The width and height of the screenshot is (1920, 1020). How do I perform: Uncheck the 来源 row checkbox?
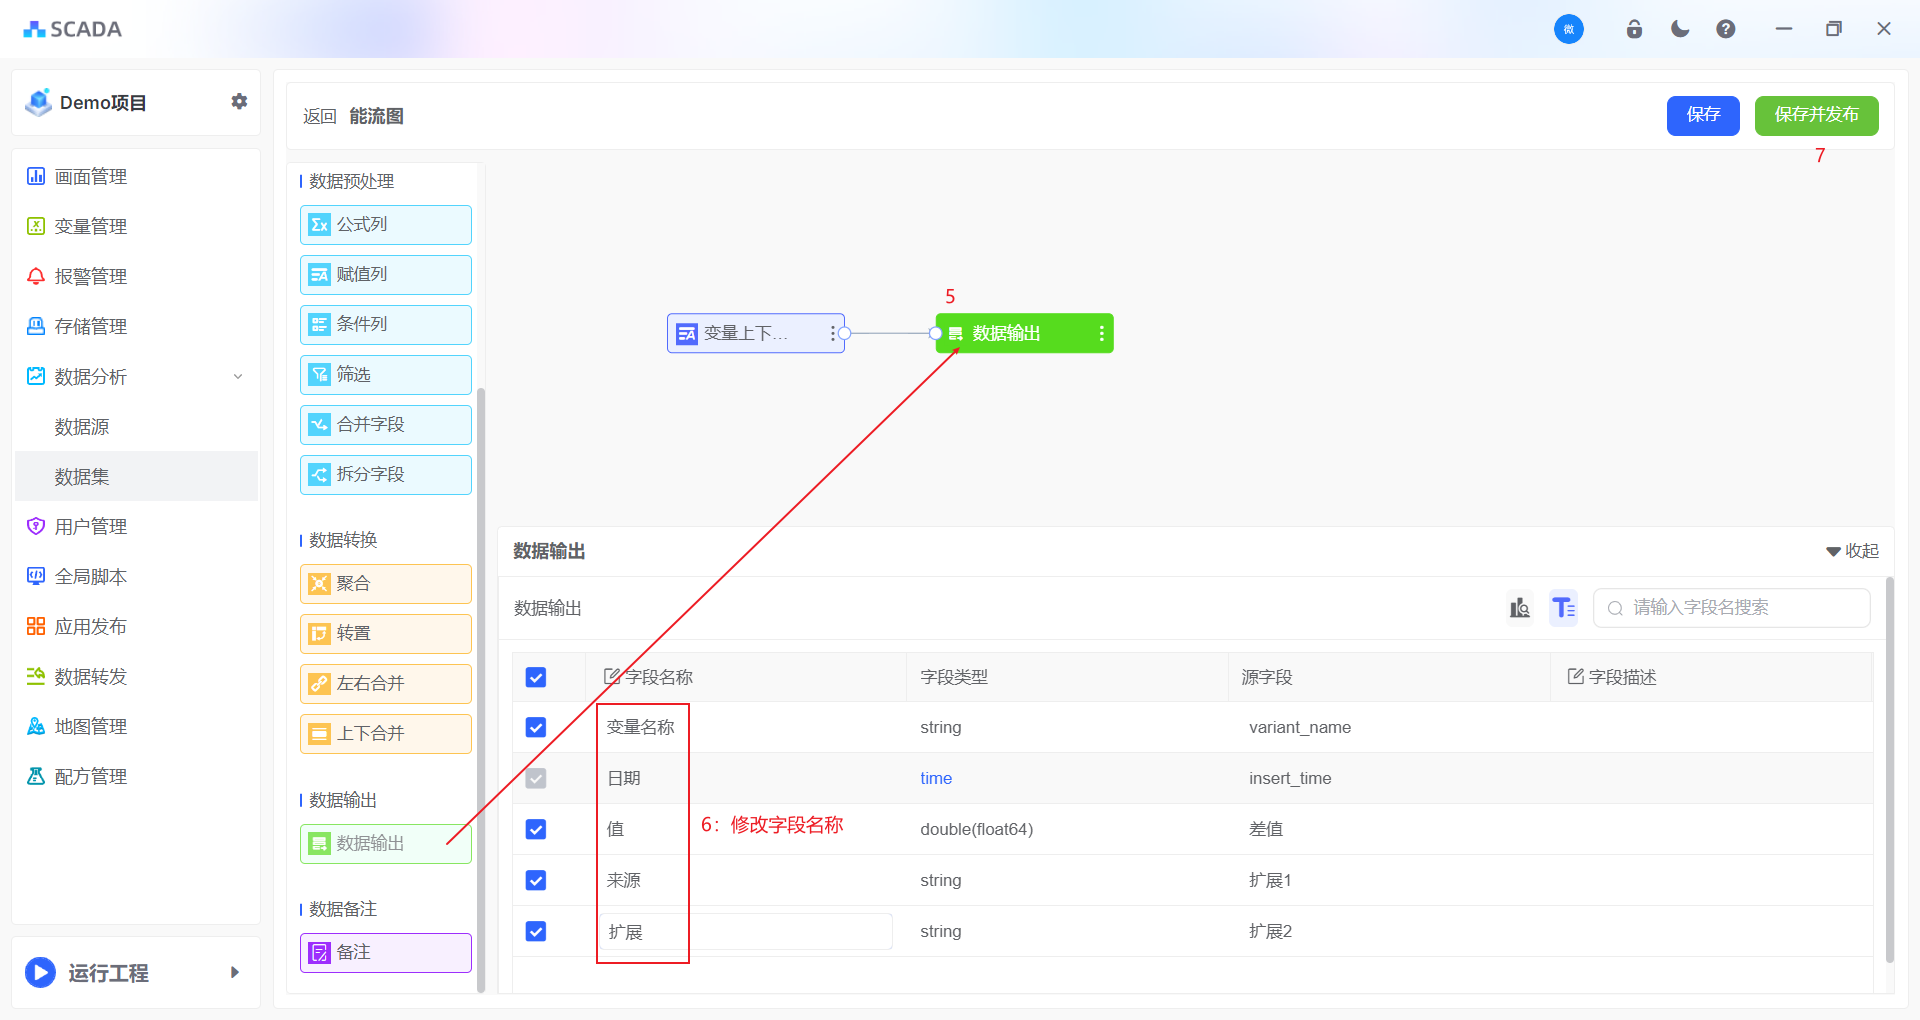[536, 881]
